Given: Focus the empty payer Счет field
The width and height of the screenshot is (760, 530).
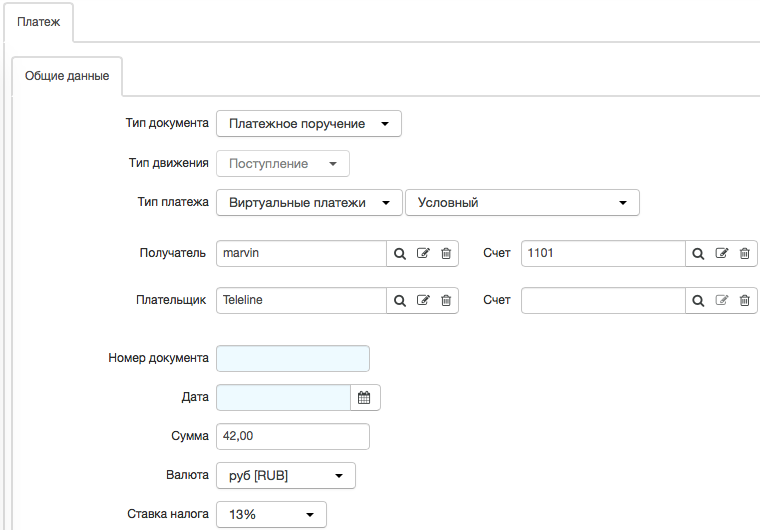Looking at the screenshot, I should click(x=603, y=300).
